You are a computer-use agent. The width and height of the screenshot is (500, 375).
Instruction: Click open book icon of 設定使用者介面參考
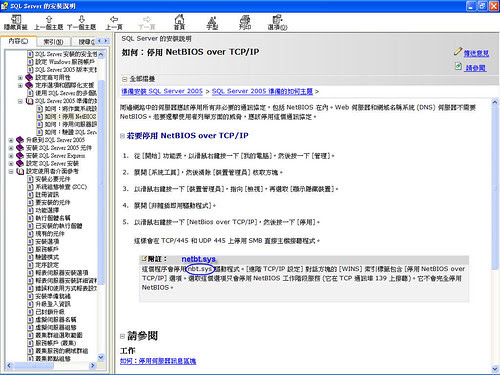[20, 171]
